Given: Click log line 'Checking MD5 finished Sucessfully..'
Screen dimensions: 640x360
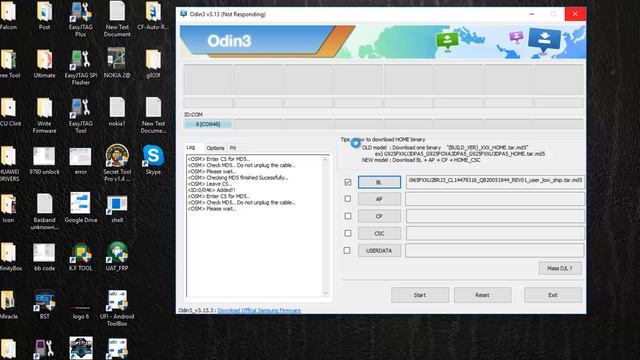Looking at the screenshot, I should [x=238, y=178].
